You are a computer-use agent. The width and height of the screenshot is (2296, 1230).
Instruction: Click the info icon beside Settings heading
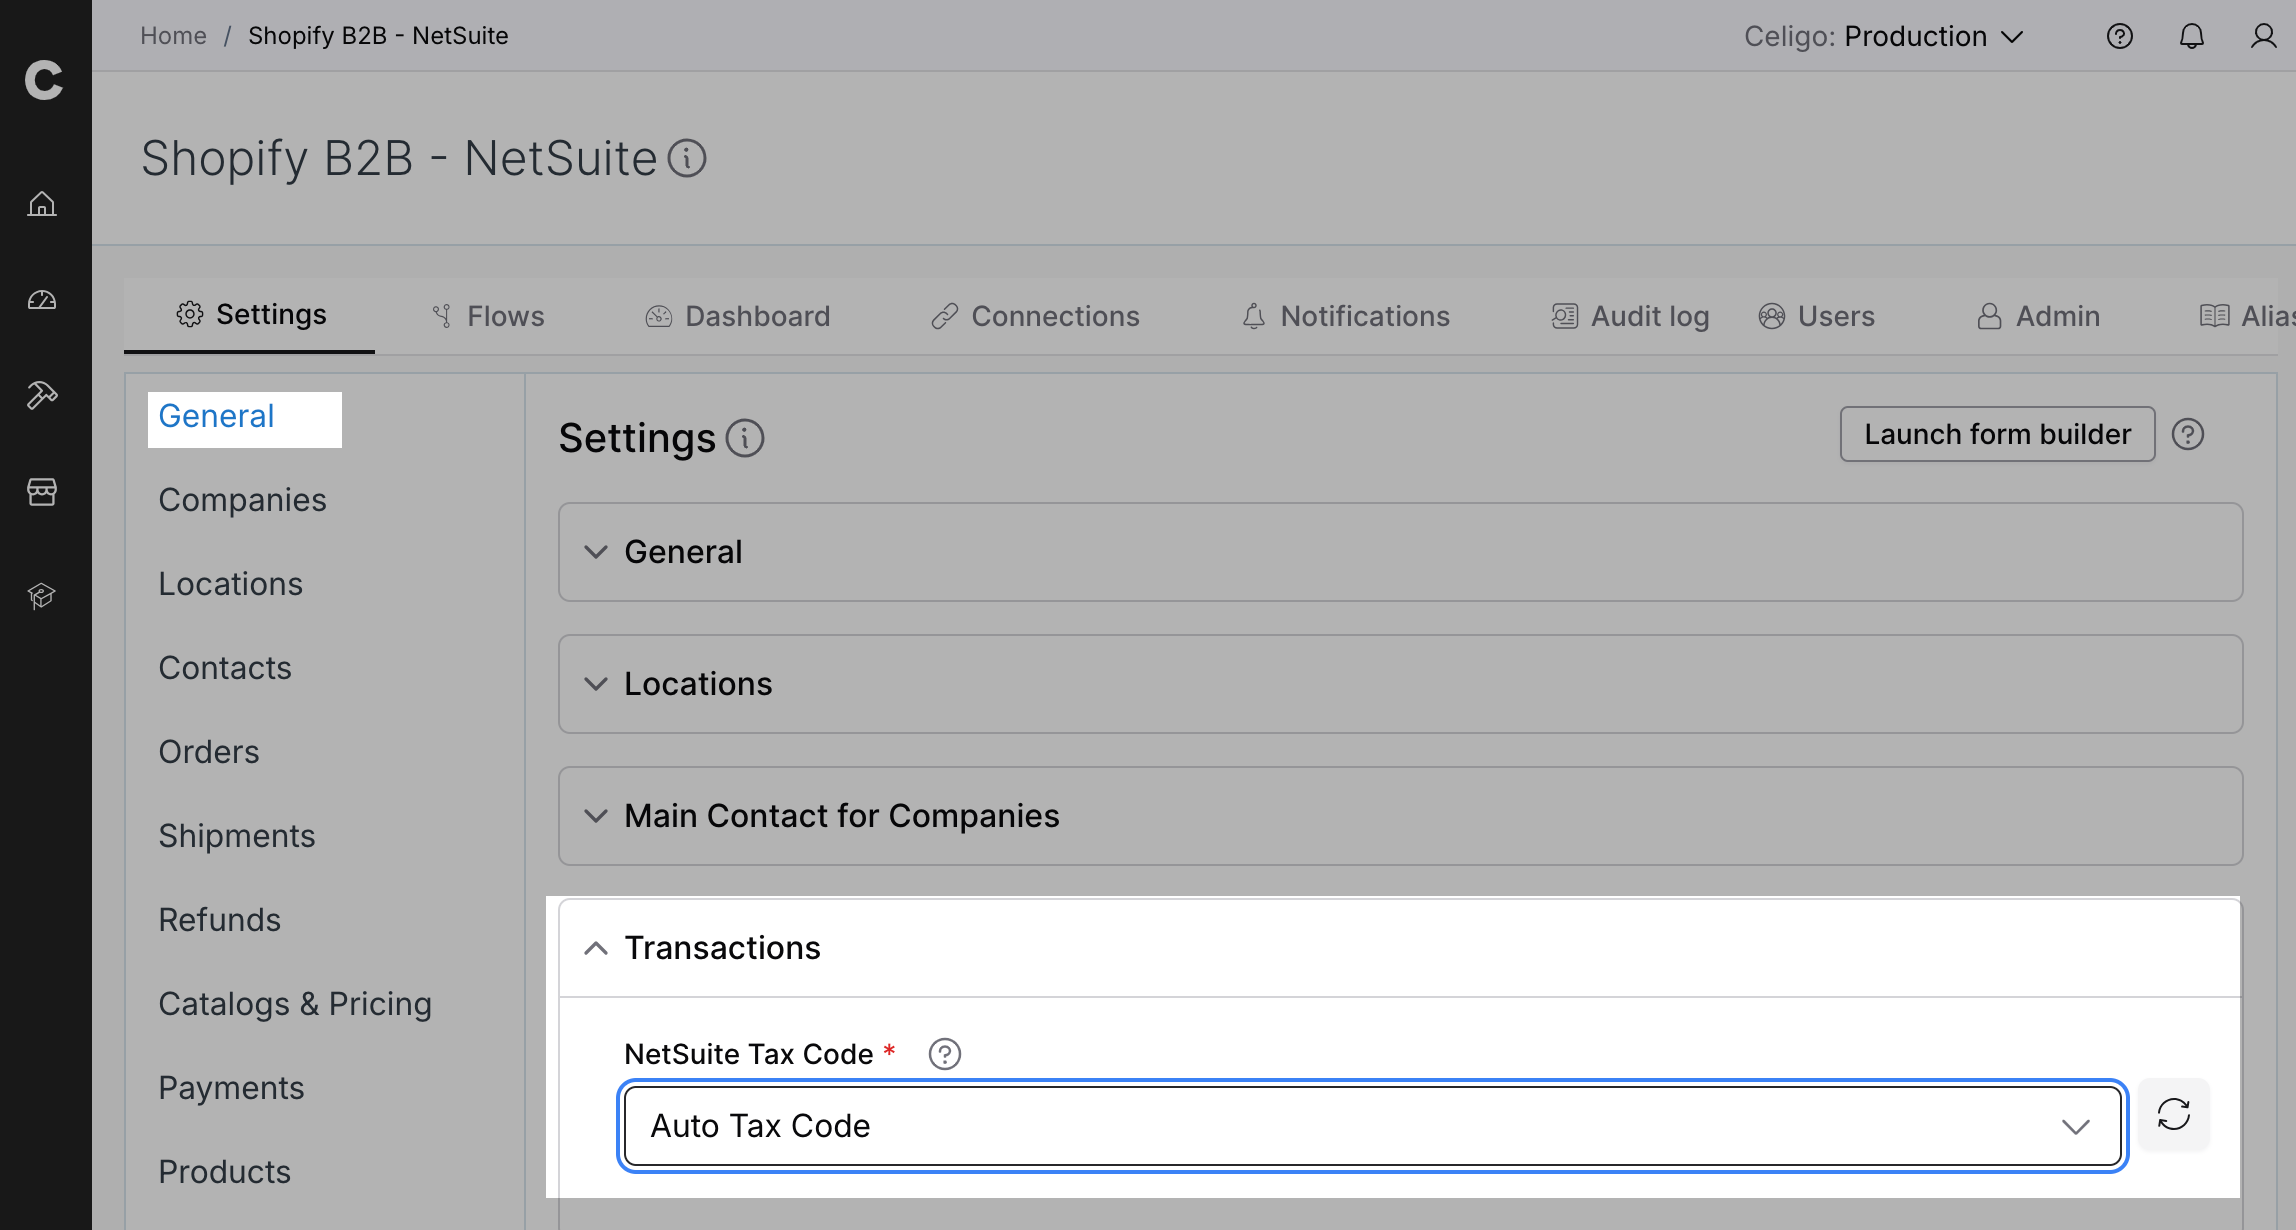click(745, 438)
